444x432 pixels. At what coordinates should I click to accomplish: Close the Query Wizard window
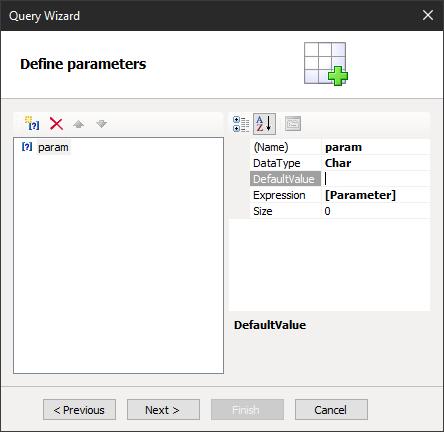(428, 15)
